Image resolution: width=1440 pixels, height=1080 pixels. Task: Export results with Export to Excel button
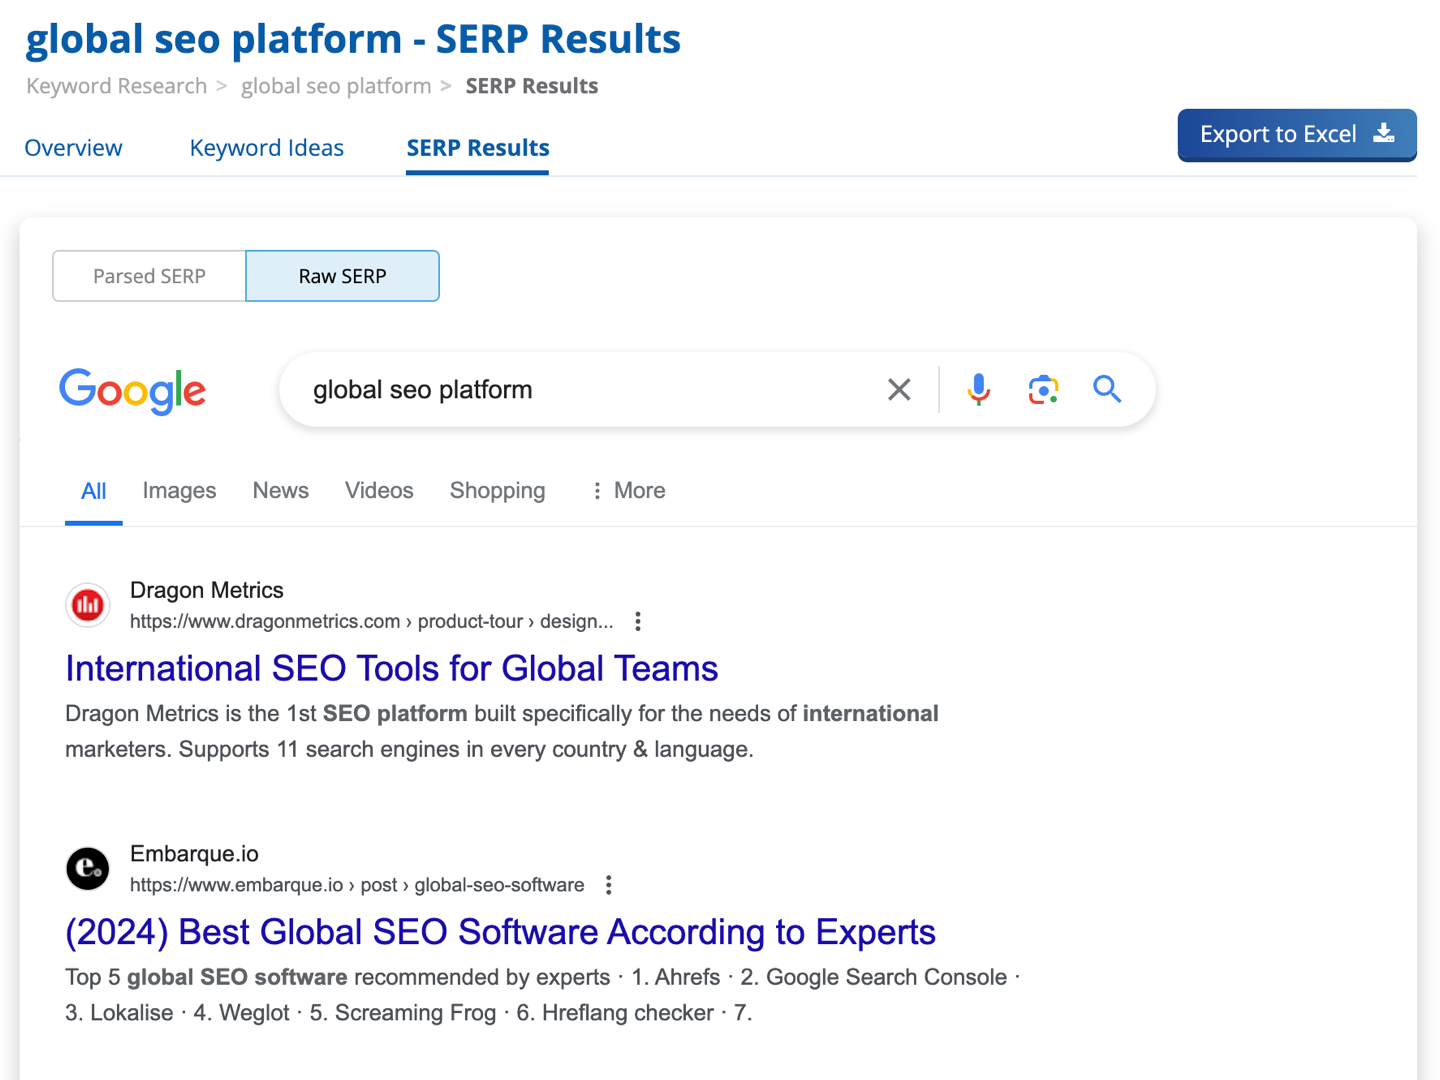pyautogui.click(x=1297, y=135)
